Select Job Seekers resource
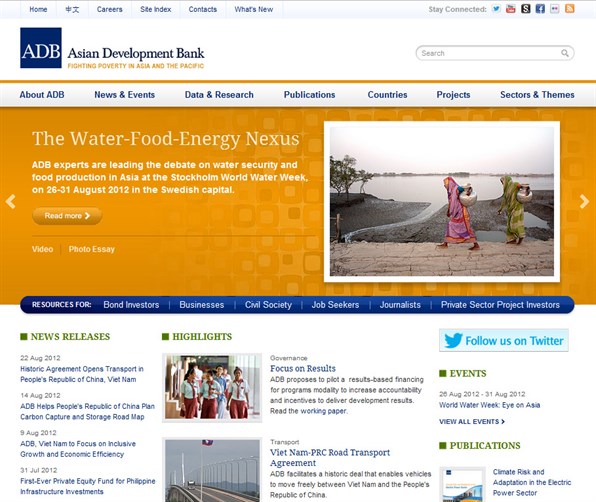The width and height of the screenshot is (596, 502). 335,305
